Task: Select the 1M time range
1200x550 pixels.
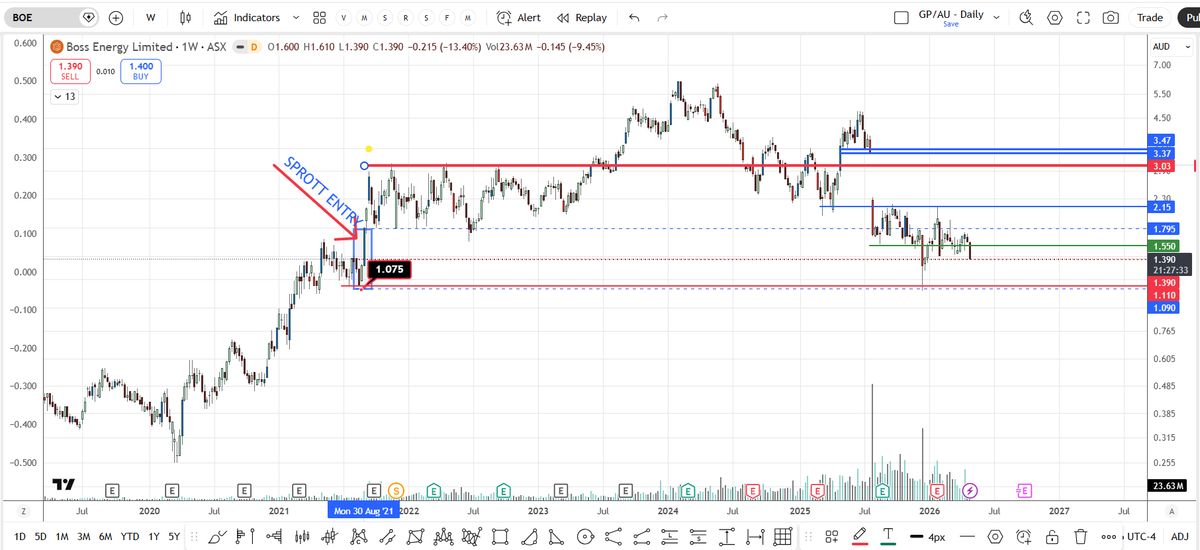Action: [62, 537]
